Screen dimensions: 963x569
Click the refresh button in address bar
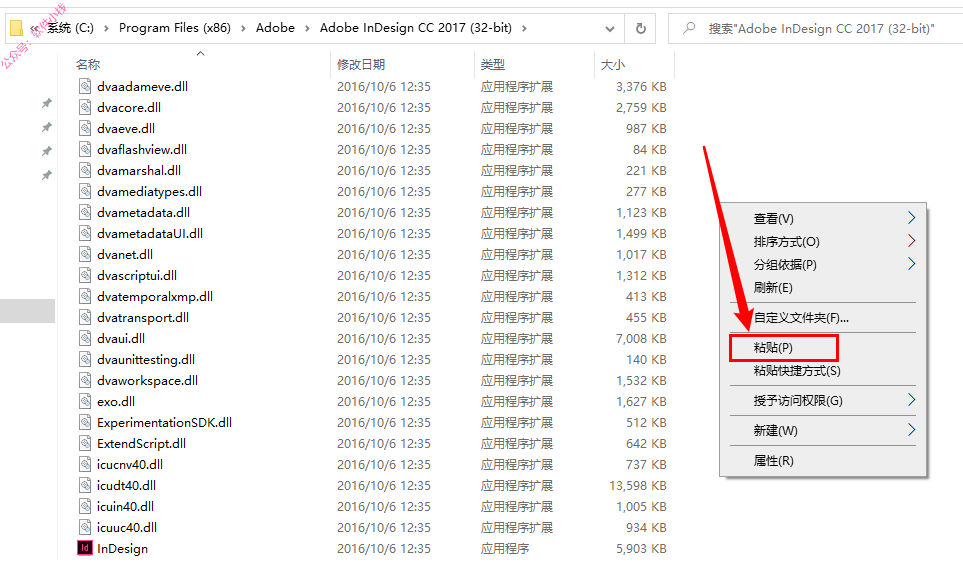(x=641, y=28)
